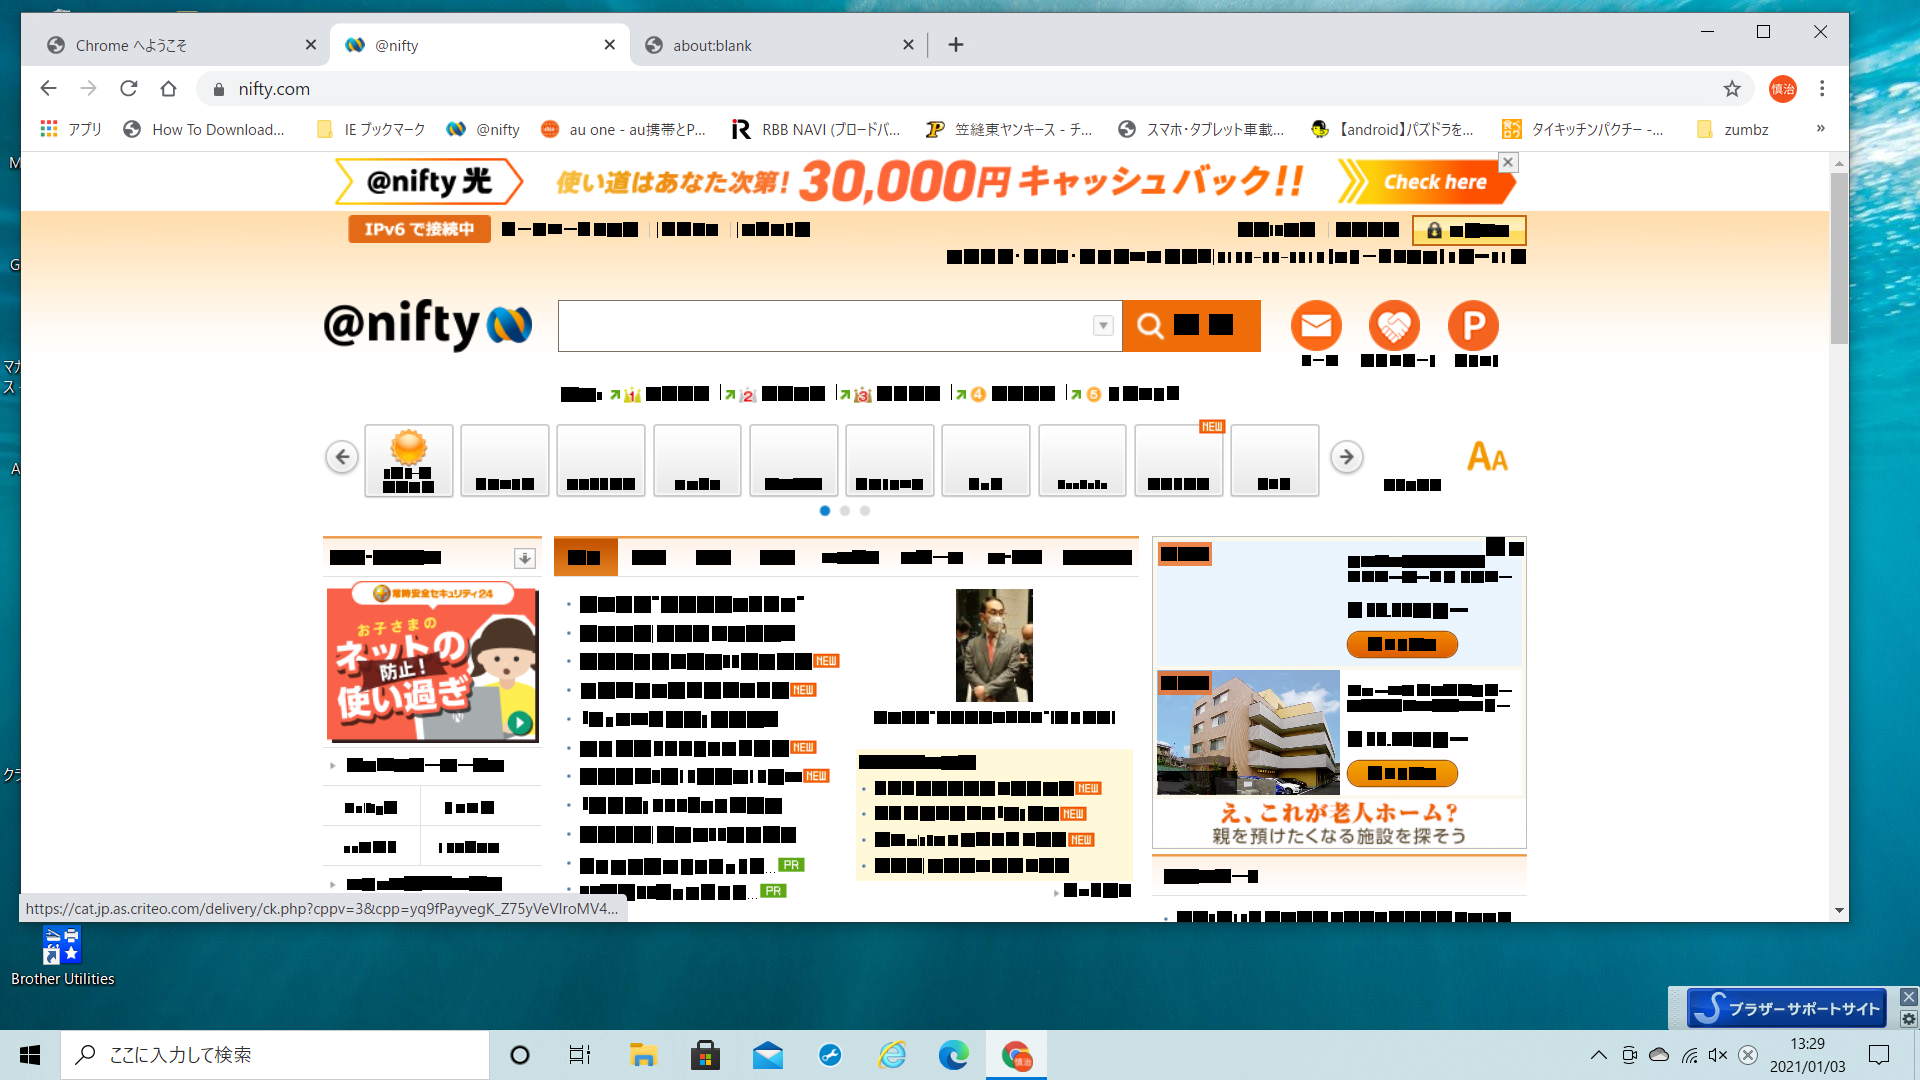Open Mail app from taskbar
1920x1080 pixels.
[x=768, y=1055]
